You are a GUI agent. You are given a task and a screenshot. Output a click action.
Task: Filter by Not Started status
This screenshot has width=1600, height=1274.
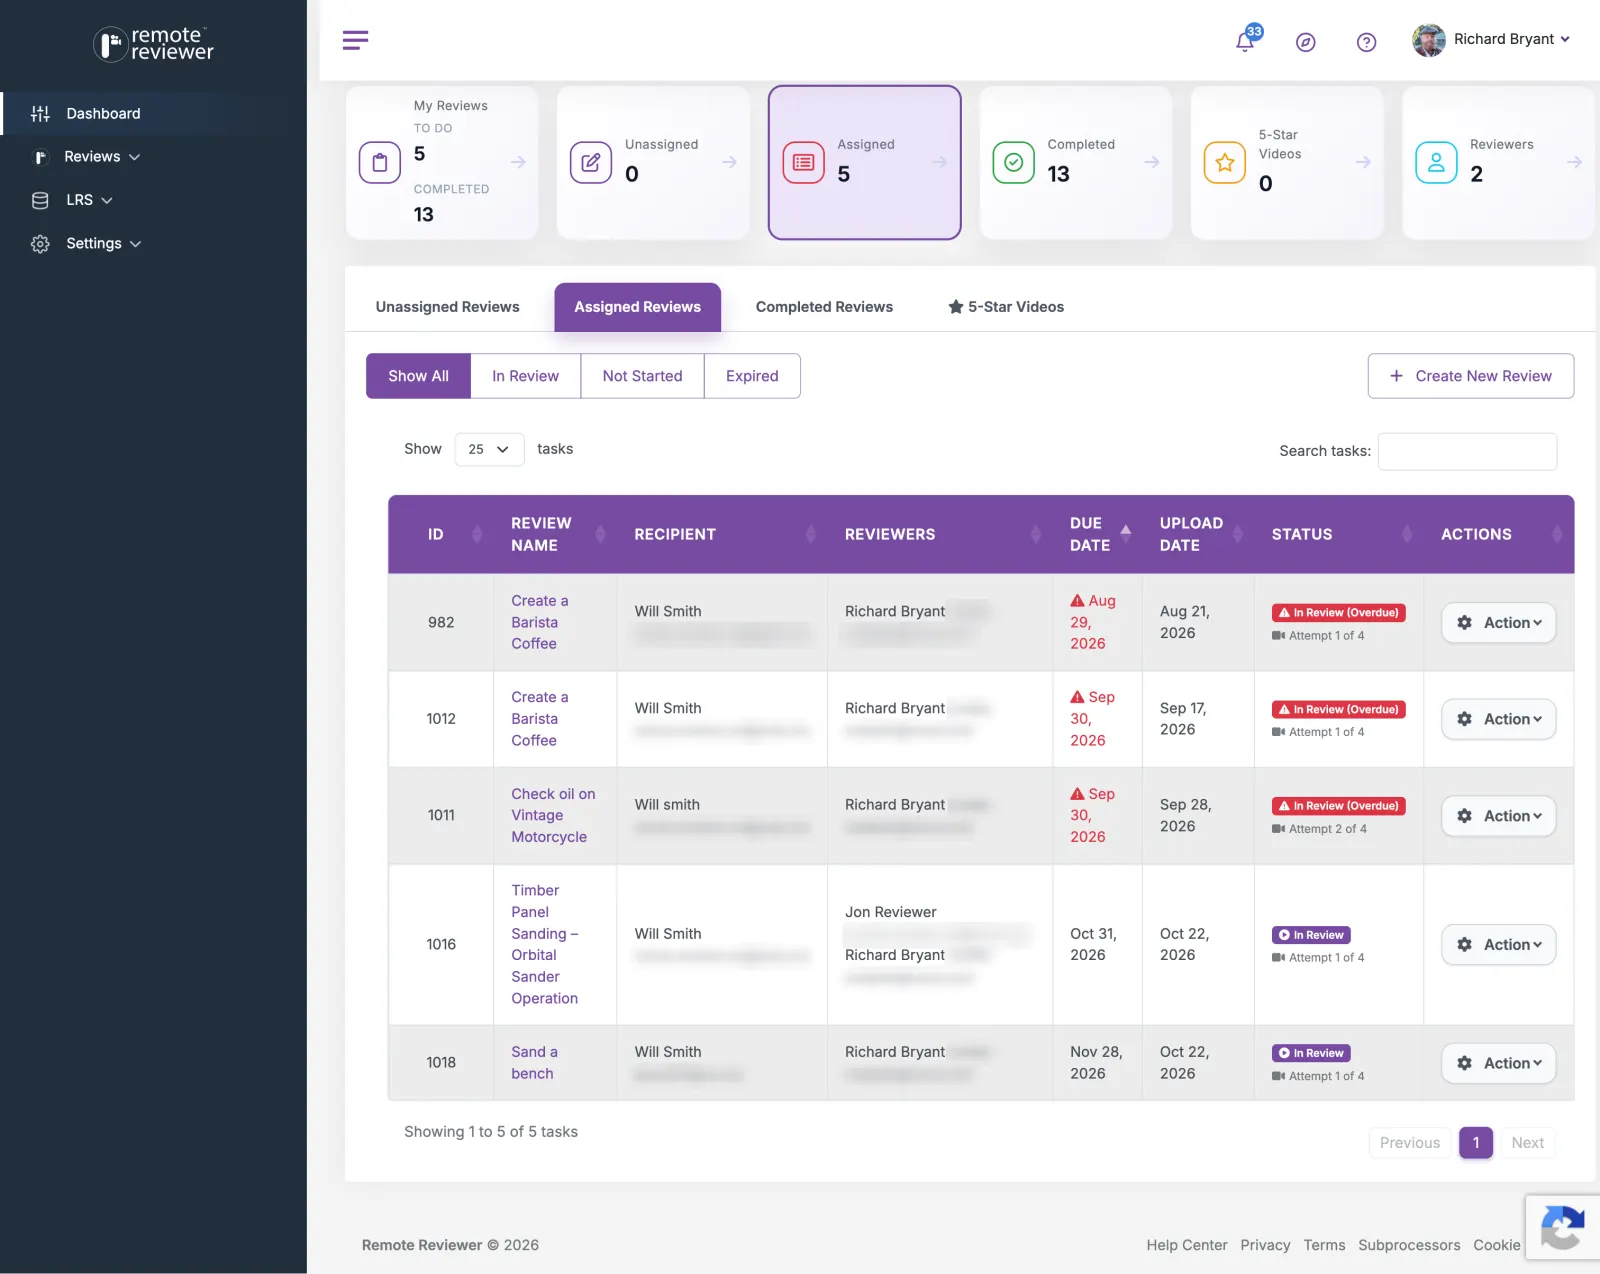click(642, 376)
